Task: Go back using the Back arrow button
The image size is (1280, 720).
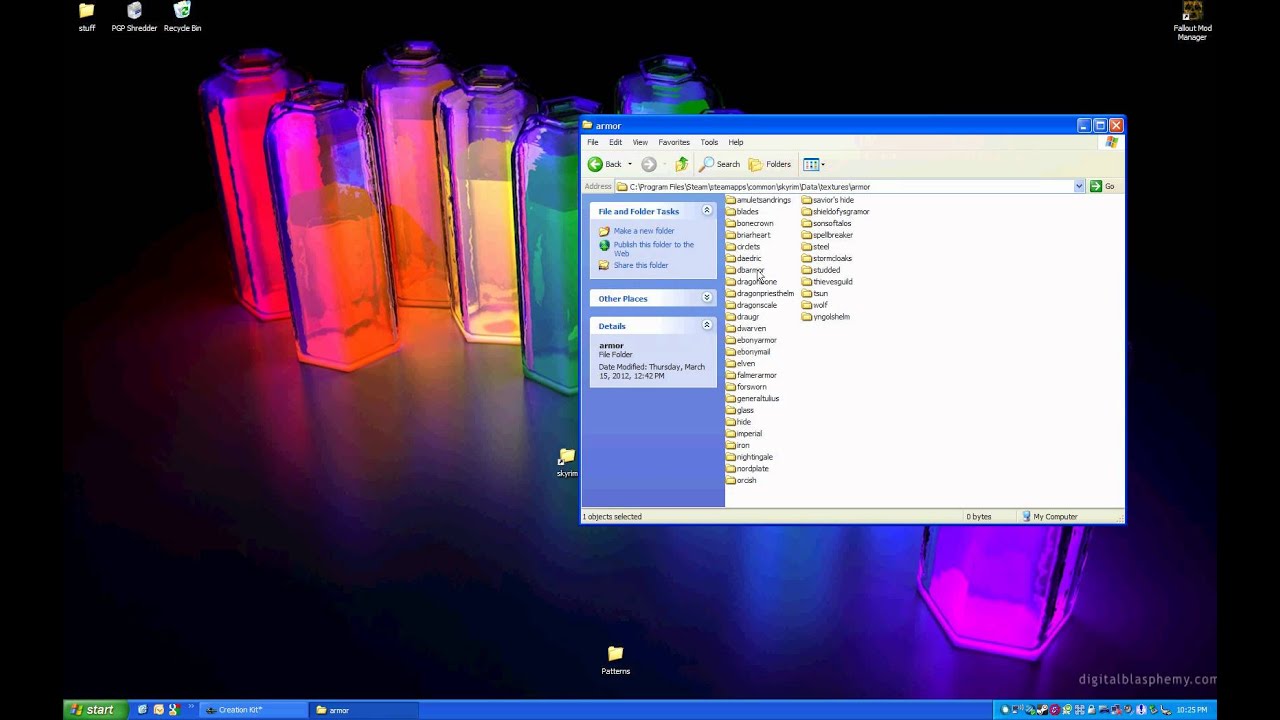Action: (x=605, y=164)
